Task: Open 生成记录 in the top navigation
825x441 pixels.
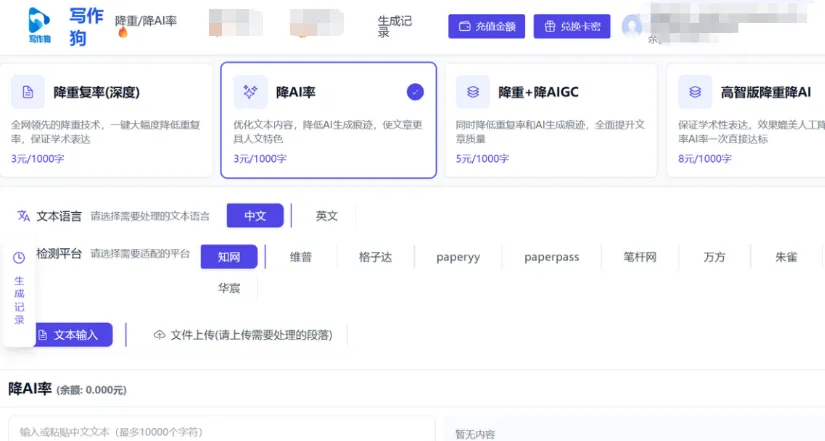Action: point(395,26)
